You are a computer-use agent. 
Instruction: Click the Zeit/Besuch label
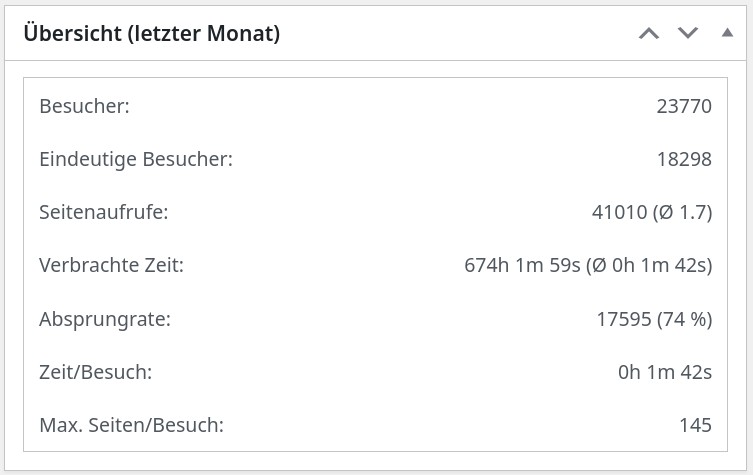click(96, 372)
